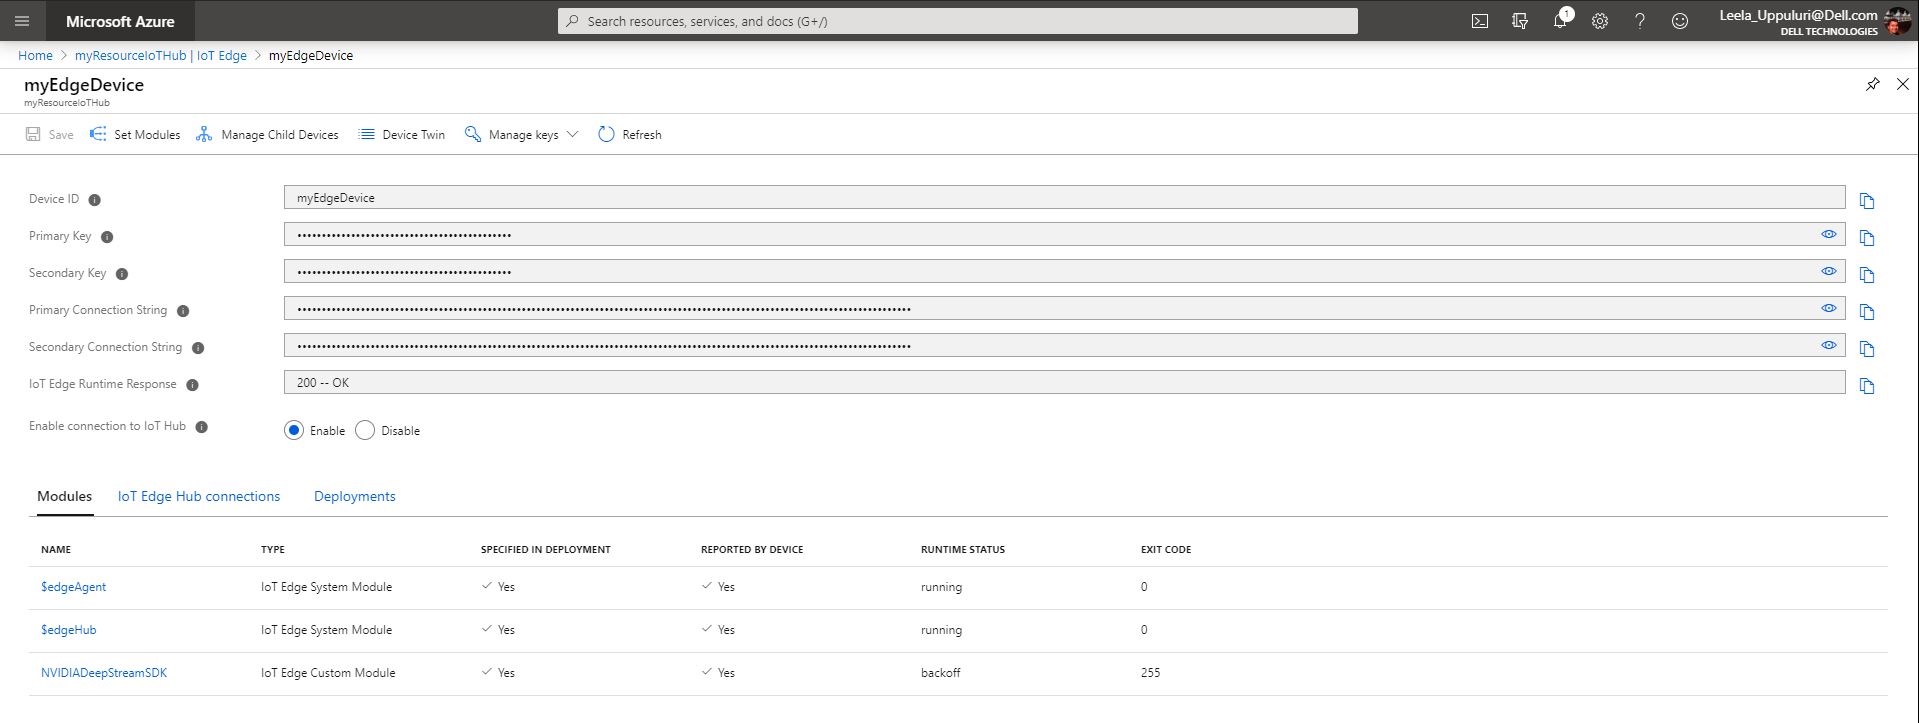Open the $edgeAgent module
Image resolution: width=1919 pixels, height=723 pixels.
click(x=73, y=587)
